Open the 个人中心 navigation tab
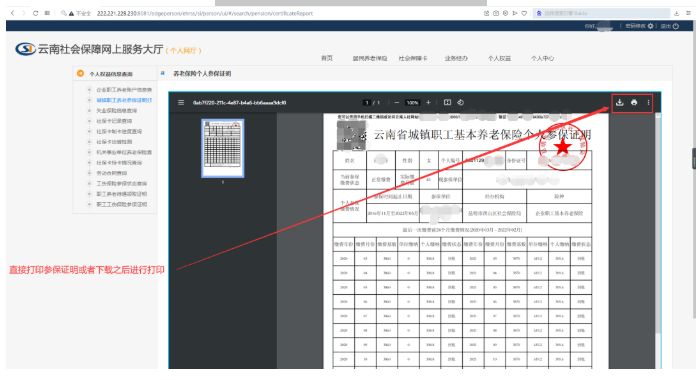The image size is (700, 380). 542,58
